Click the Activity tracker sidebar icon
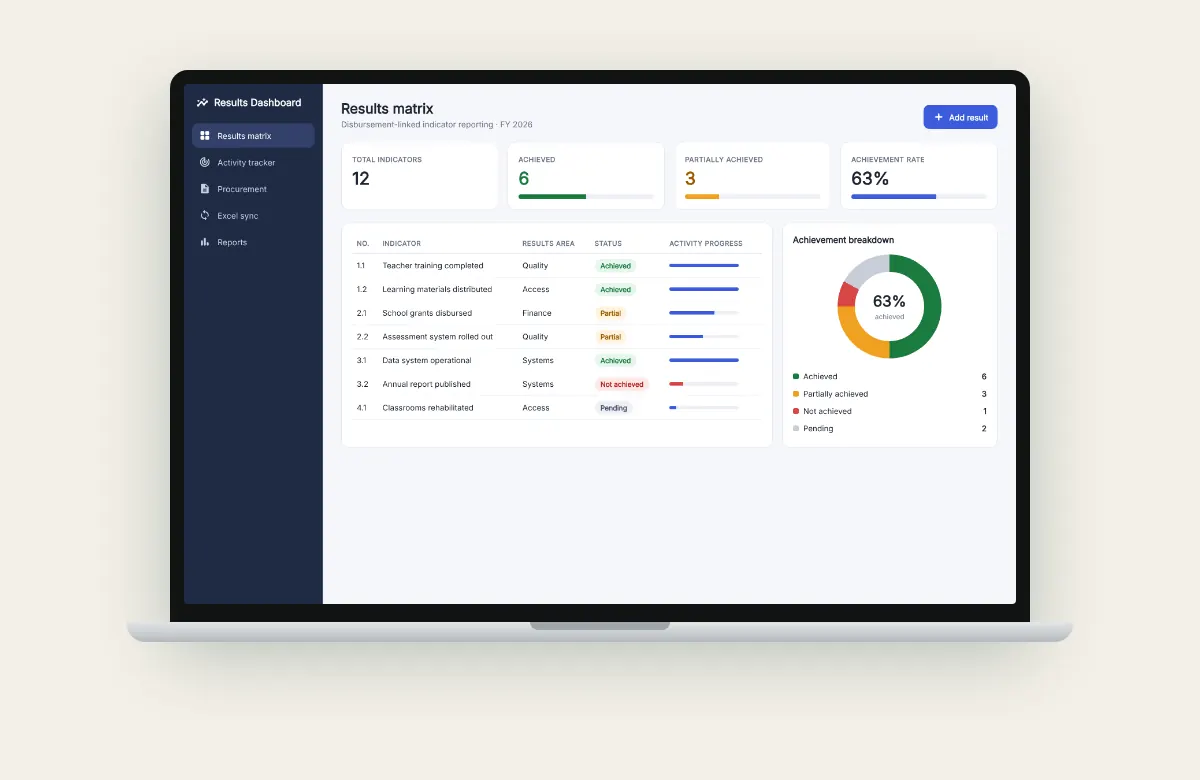 [x=205, y=162]
